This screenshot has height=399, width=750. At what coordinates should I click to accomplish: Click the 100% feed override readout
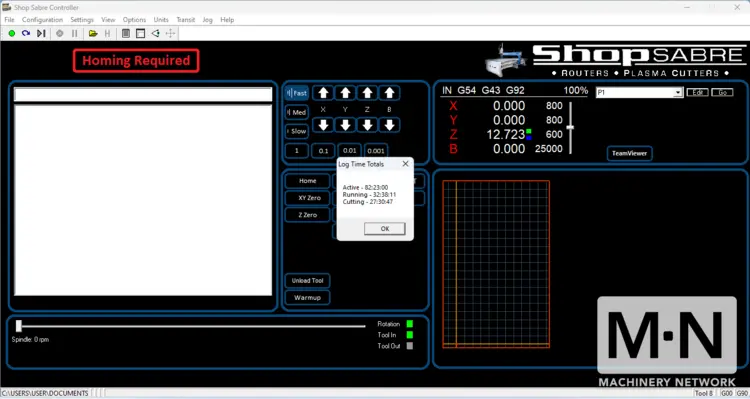coord(575,90)
